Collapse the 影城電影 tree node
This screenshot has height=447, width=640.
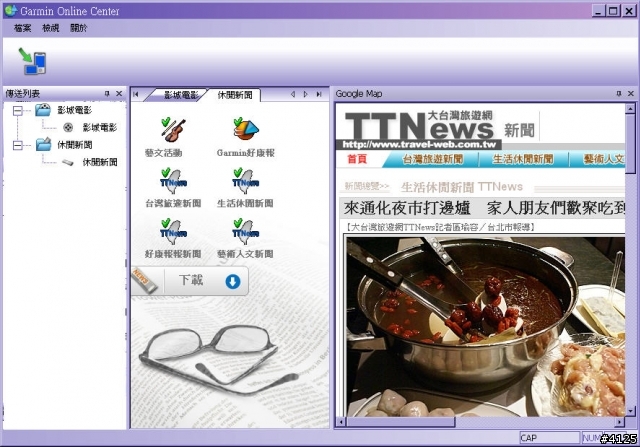tap(18, 110)
